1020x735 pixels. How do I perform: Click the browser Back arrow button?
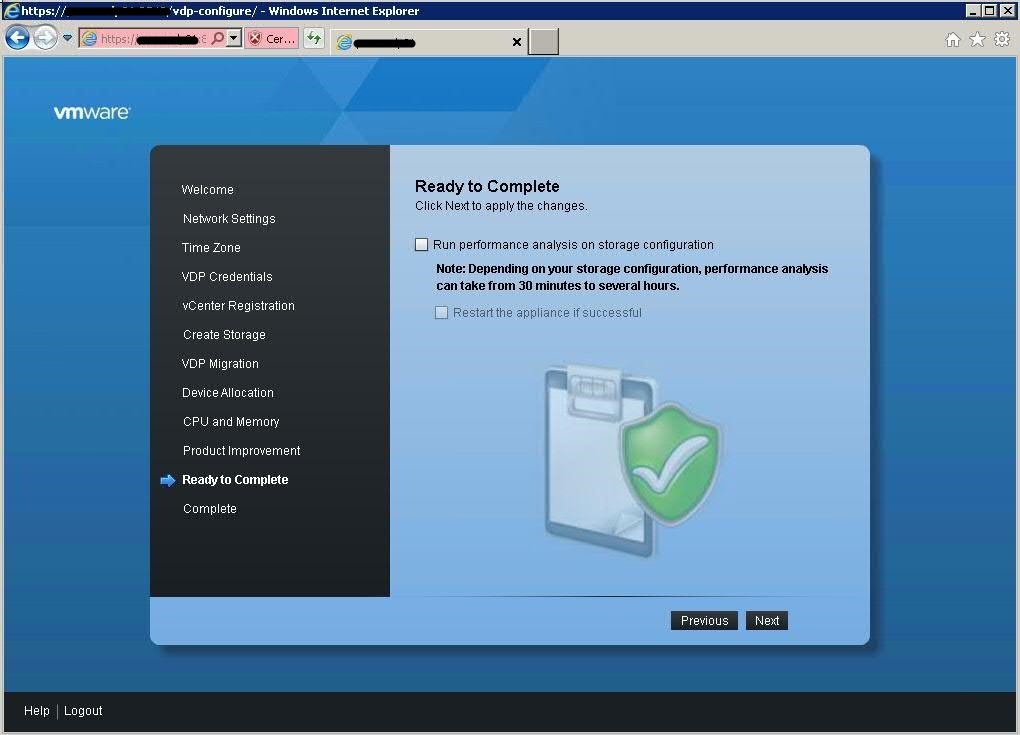click(18, 38)
